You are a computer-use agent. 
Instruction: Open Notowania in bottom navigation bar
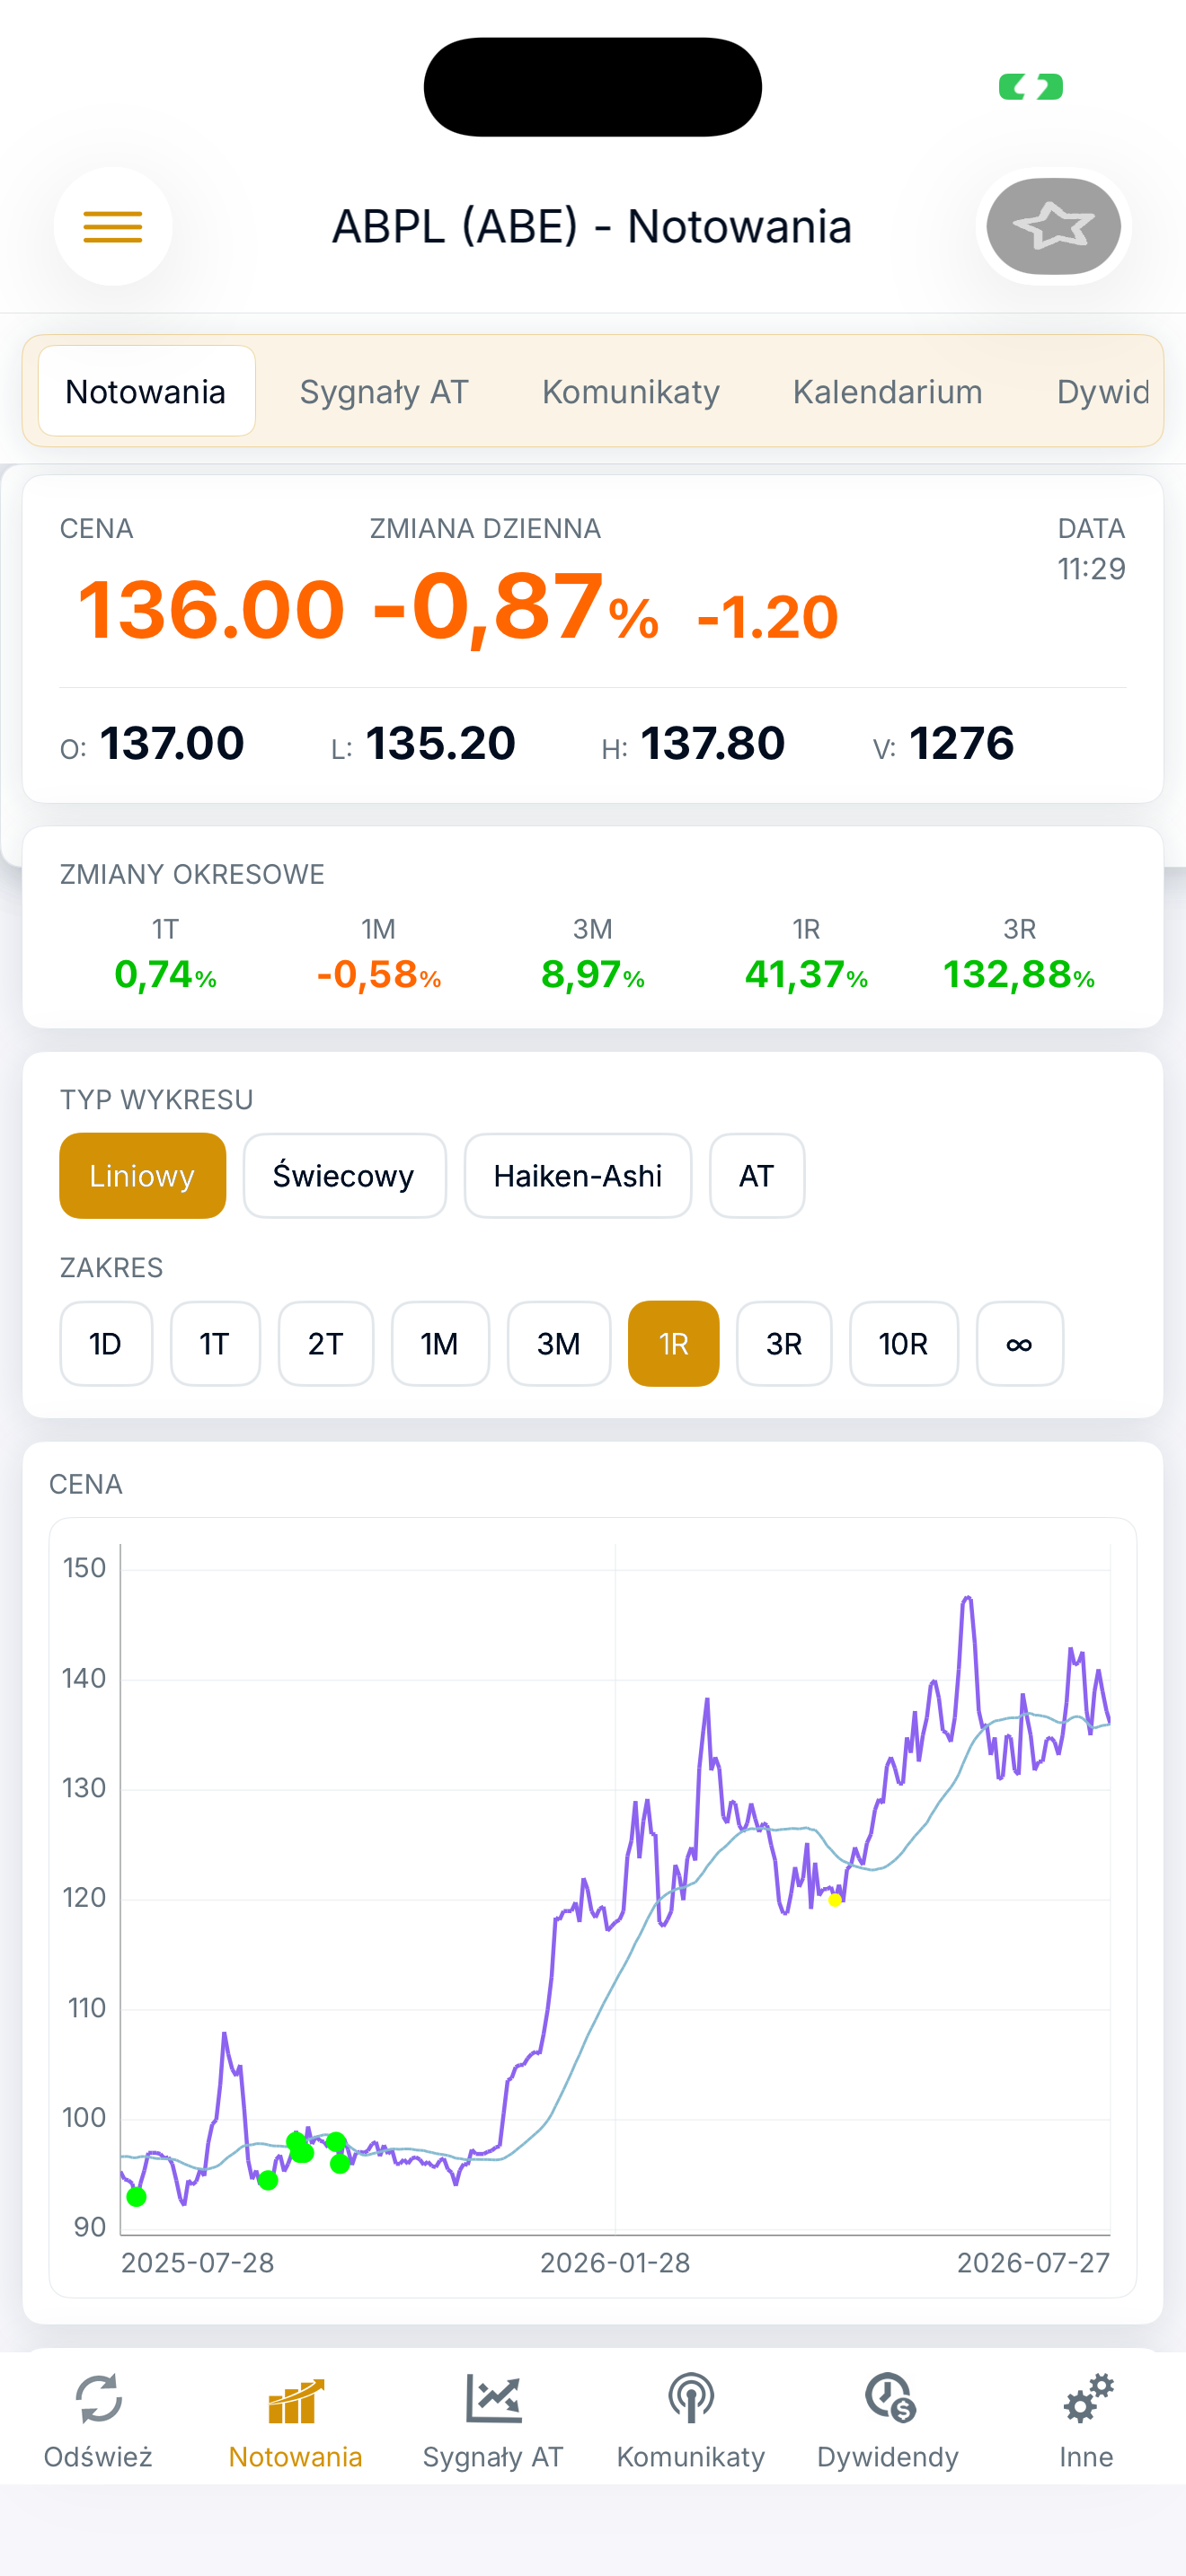pos(295,2421)
